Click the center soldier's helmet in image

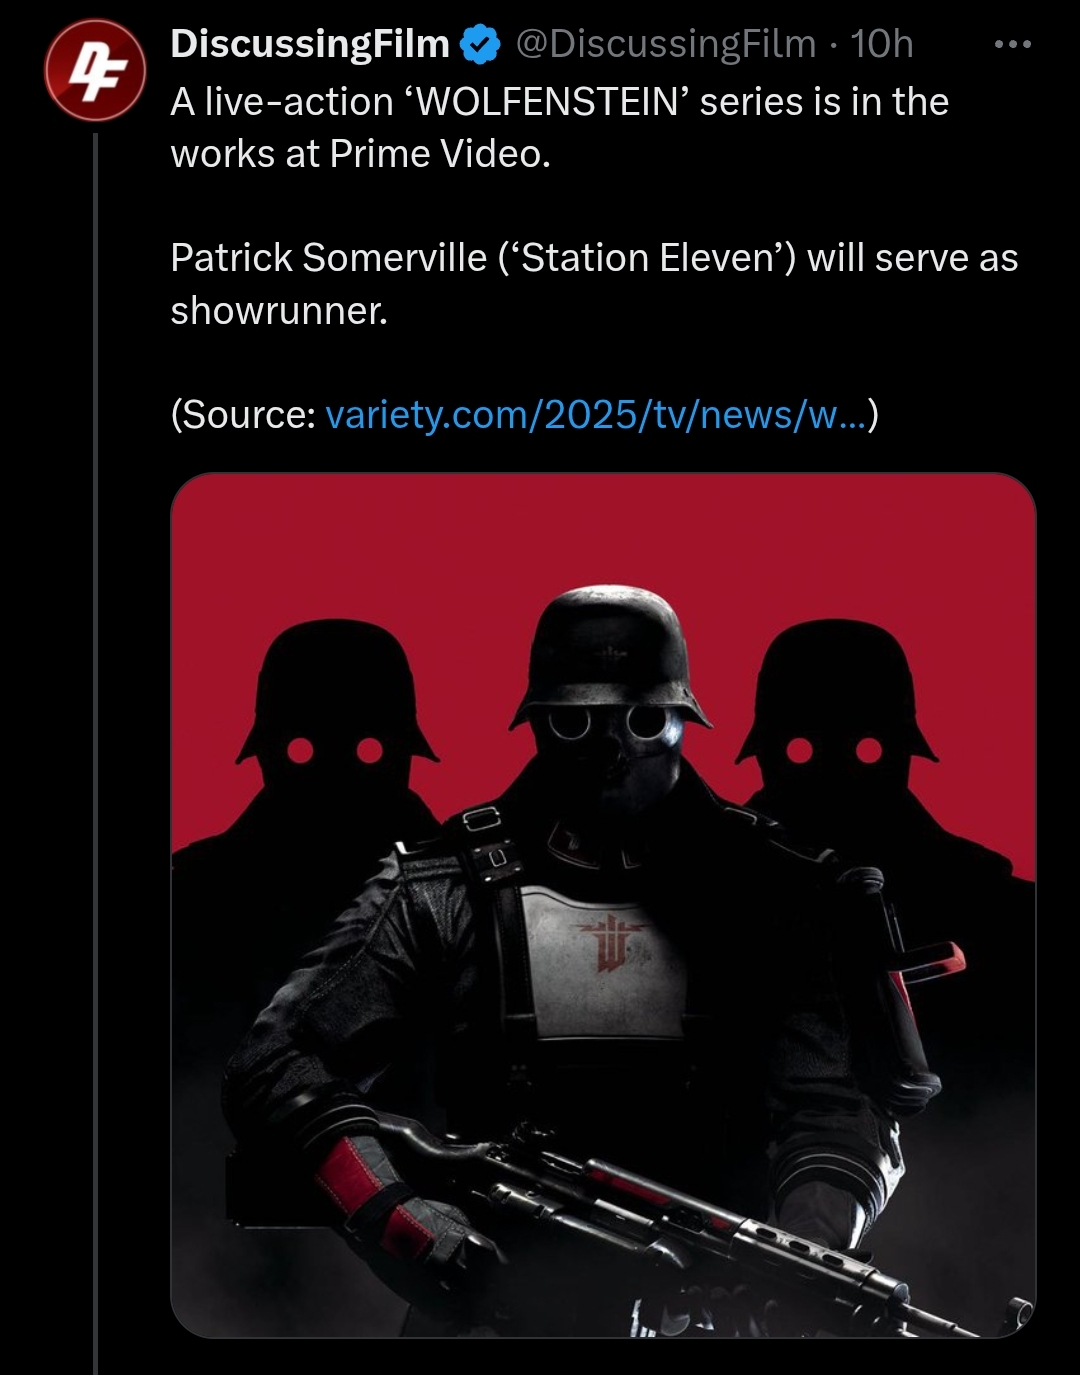click(610, 650)
